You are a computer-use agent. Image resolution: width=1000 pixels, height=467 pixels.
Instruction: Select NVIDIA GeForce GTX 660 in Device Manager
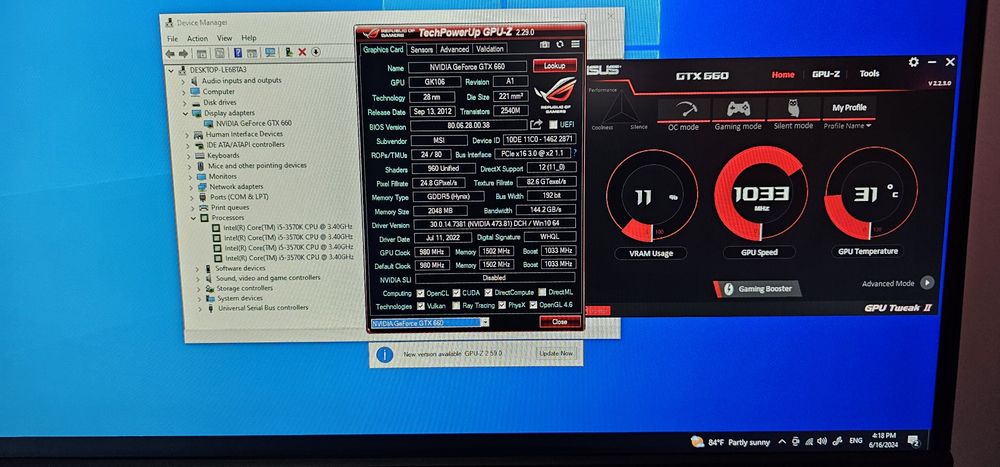tap(254, 123)
